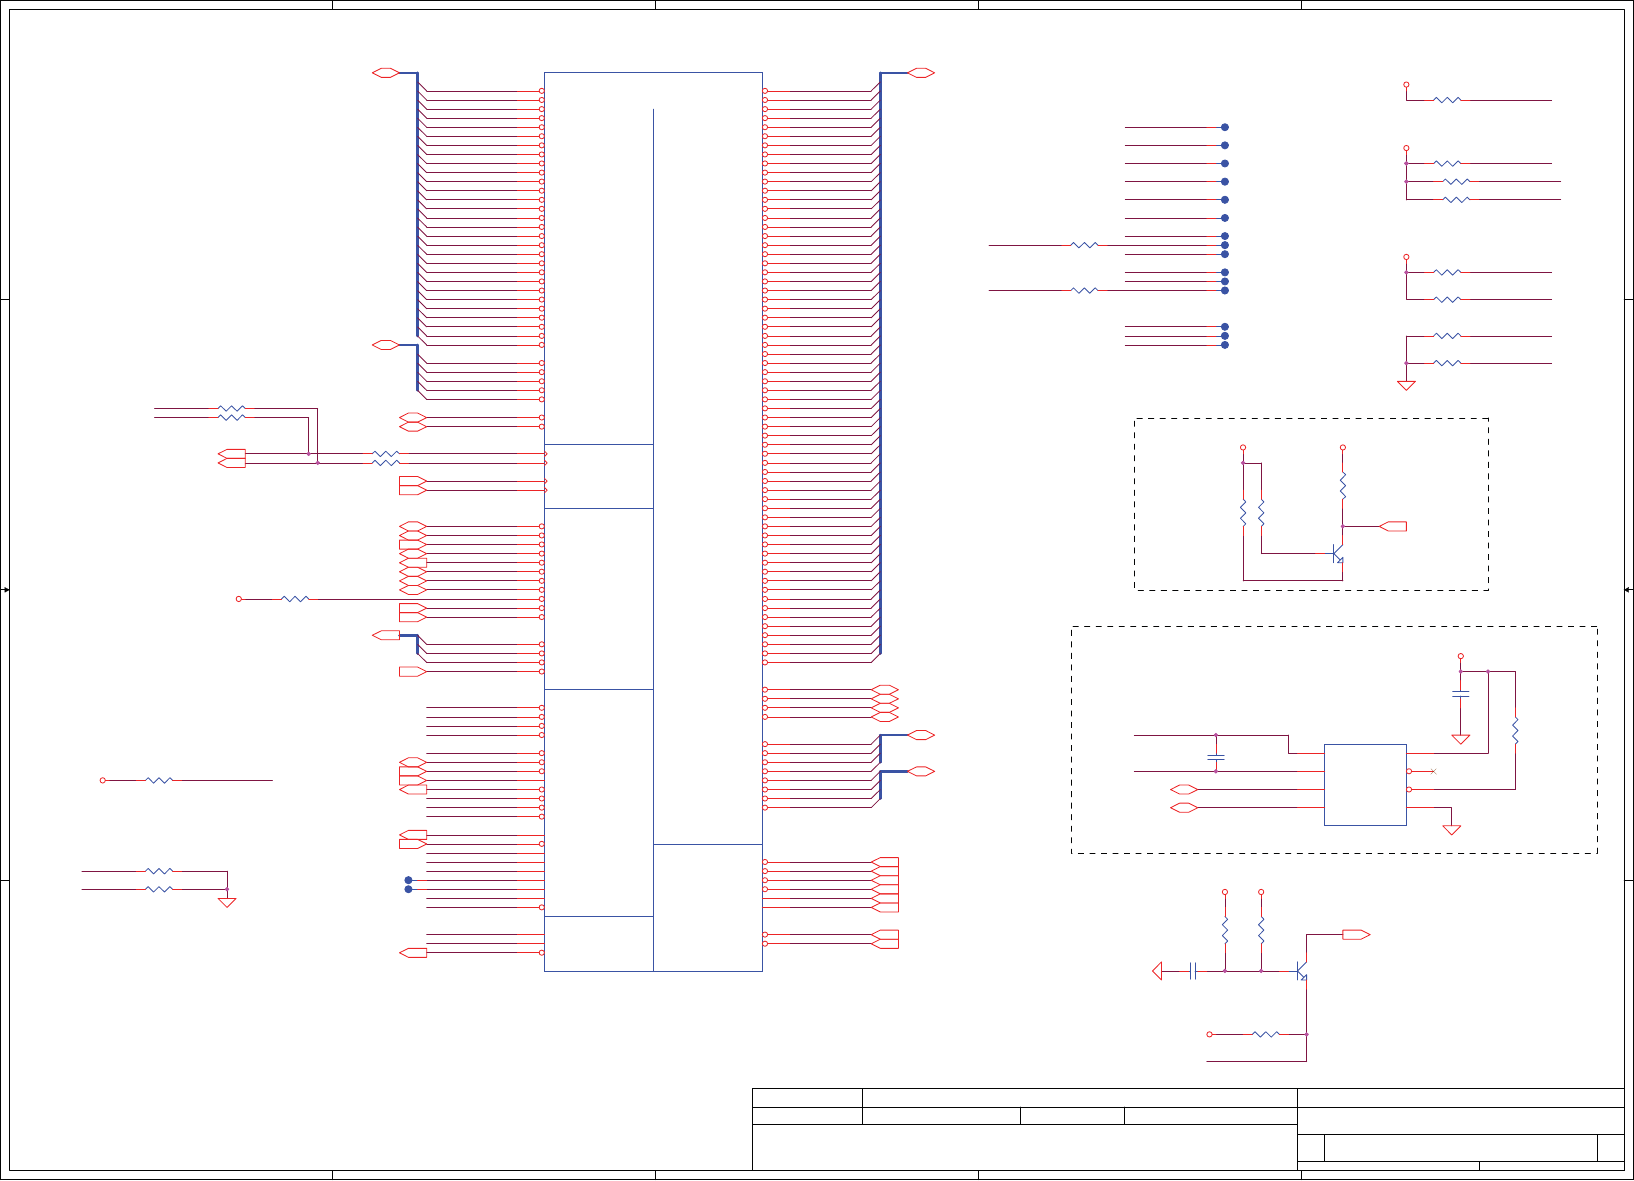
Task: Select the output port in the smaller dashed box
Action: point(1393,526)
